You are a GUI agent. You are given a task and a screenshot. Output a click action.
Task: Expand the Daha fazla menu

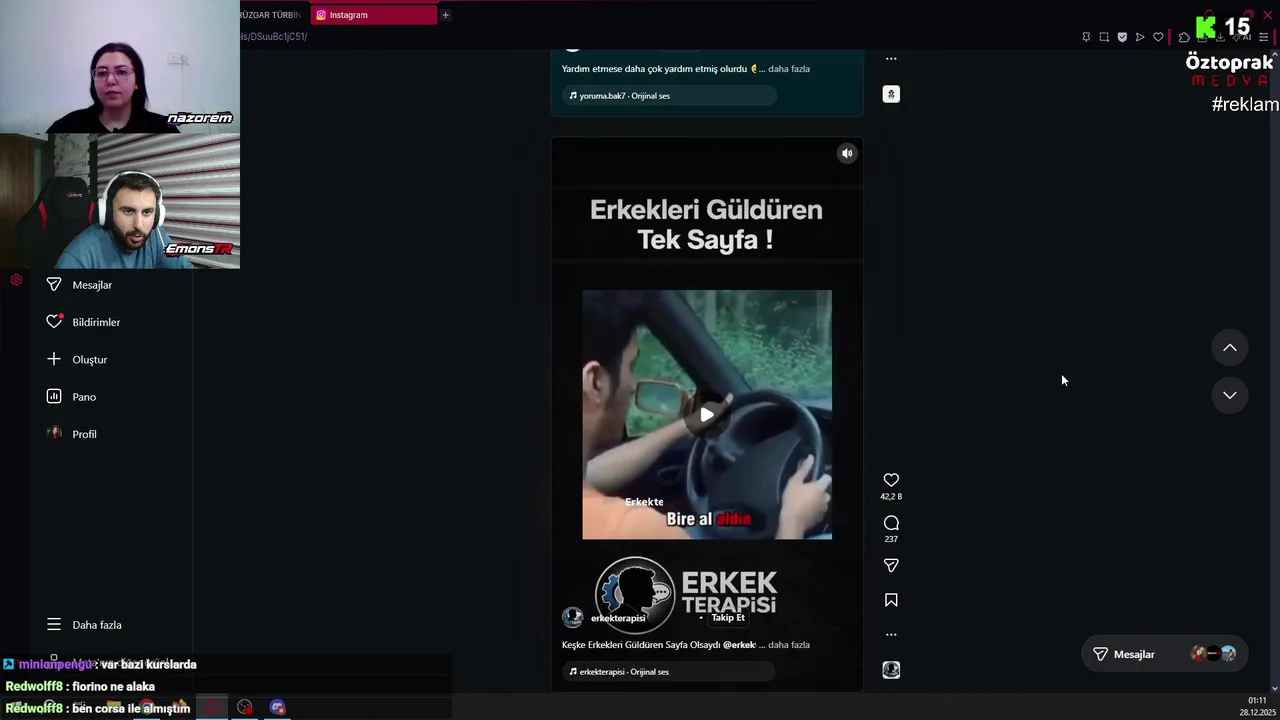(97, 625)
